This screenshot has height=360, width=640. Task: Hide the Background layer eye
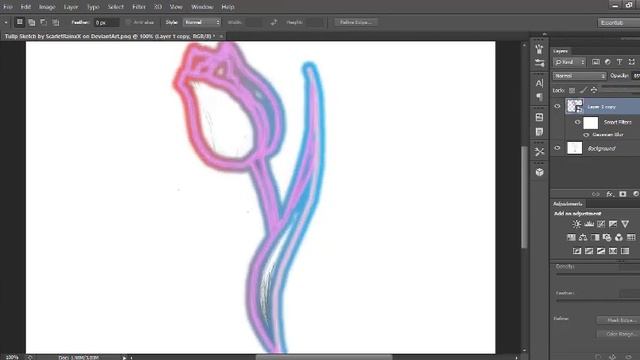[557, 148]
